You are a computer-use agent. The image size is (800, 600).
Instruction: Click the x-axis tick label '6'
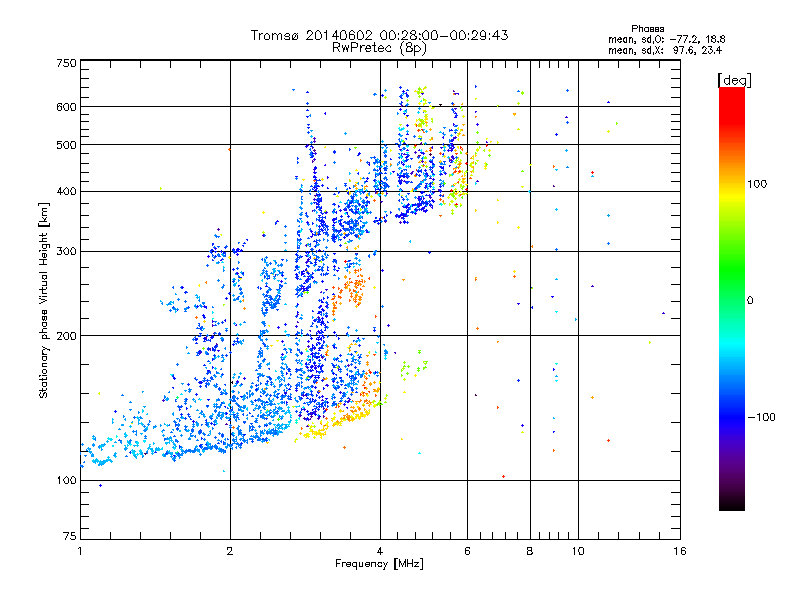[x=467, y=551]
